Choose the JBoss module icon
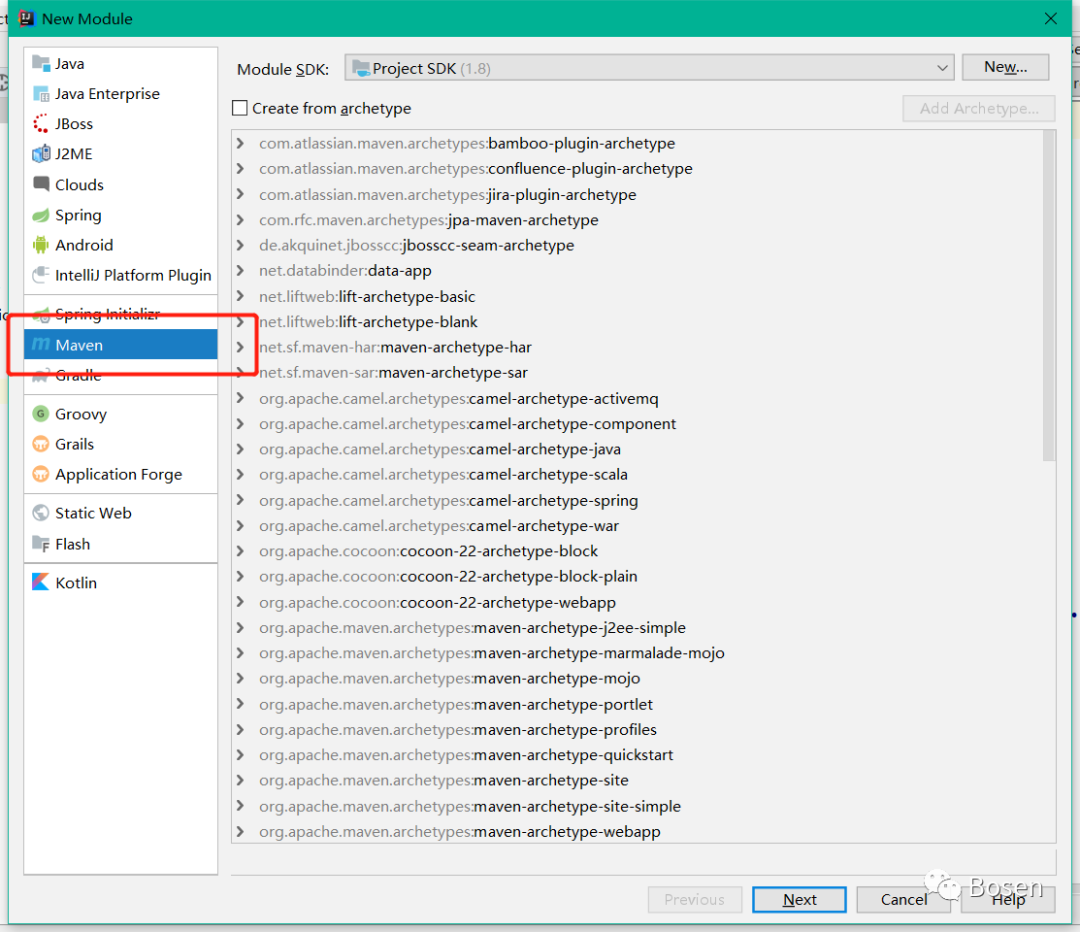 (x=41, y=124)
